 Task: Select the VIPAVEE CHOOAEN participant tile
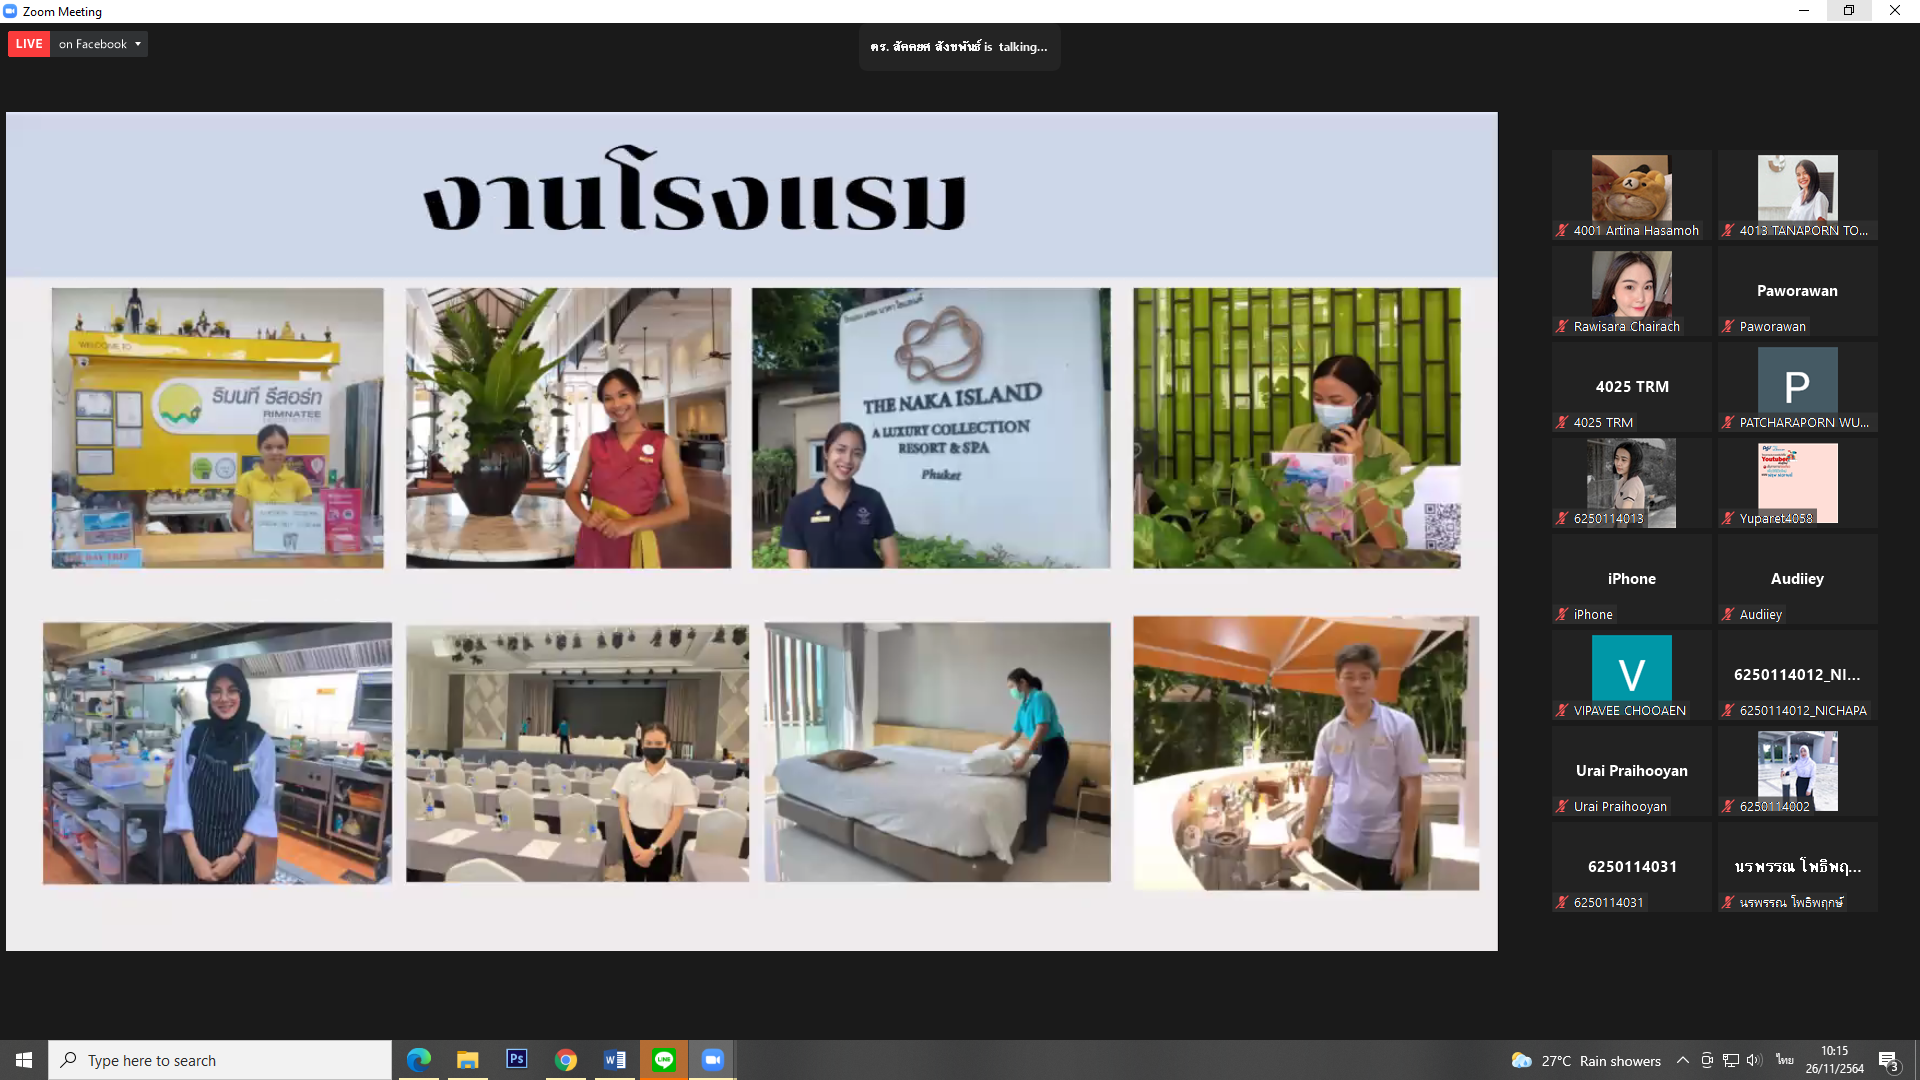tap(1632, 675)
